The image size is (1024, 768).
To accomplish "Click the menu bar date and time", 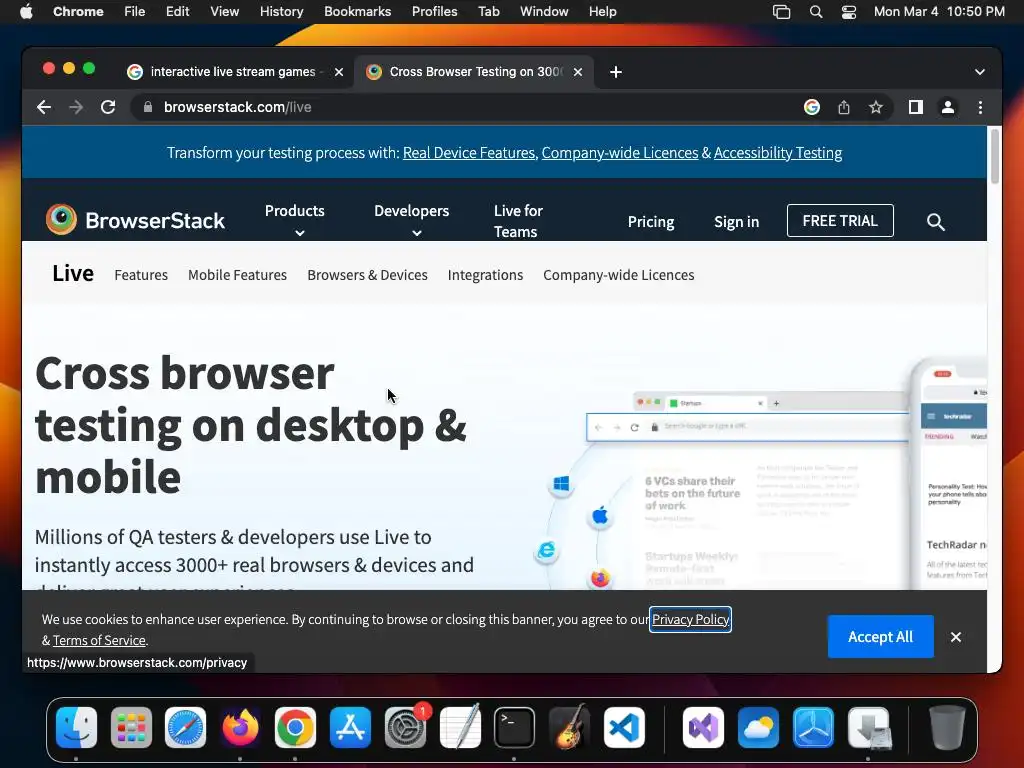I will 939,12.
